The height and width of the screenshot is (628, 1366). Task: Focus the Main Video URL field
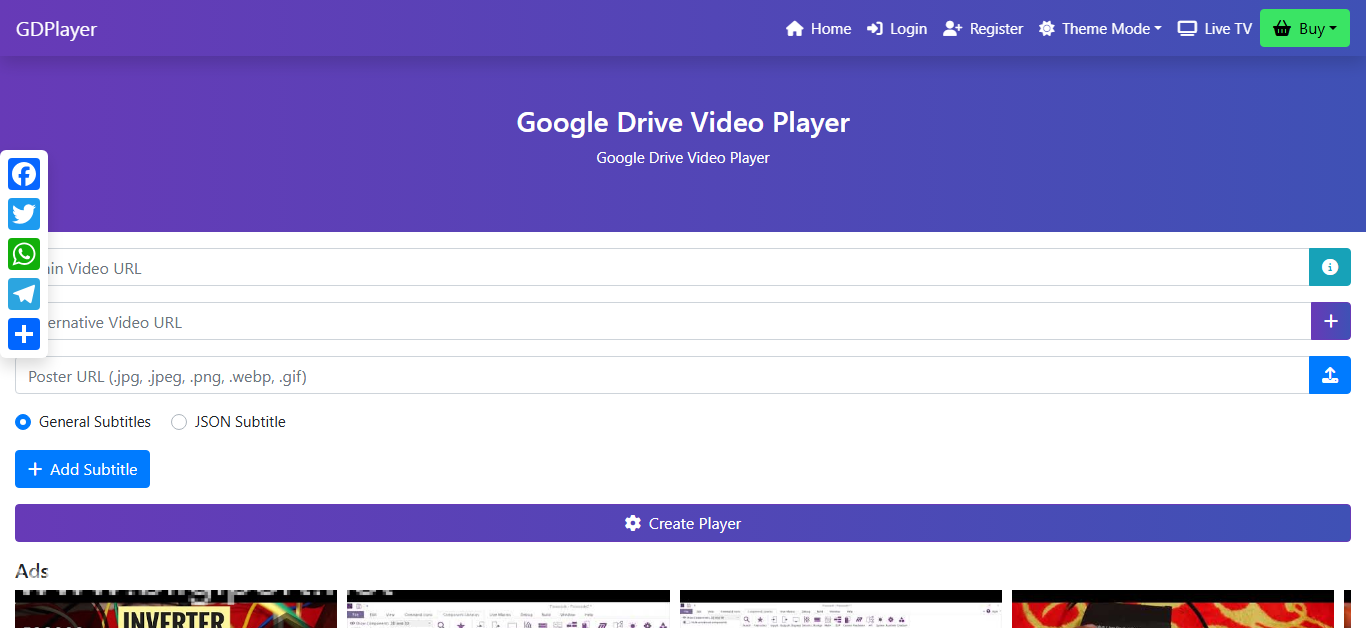(x=662, y=267)
